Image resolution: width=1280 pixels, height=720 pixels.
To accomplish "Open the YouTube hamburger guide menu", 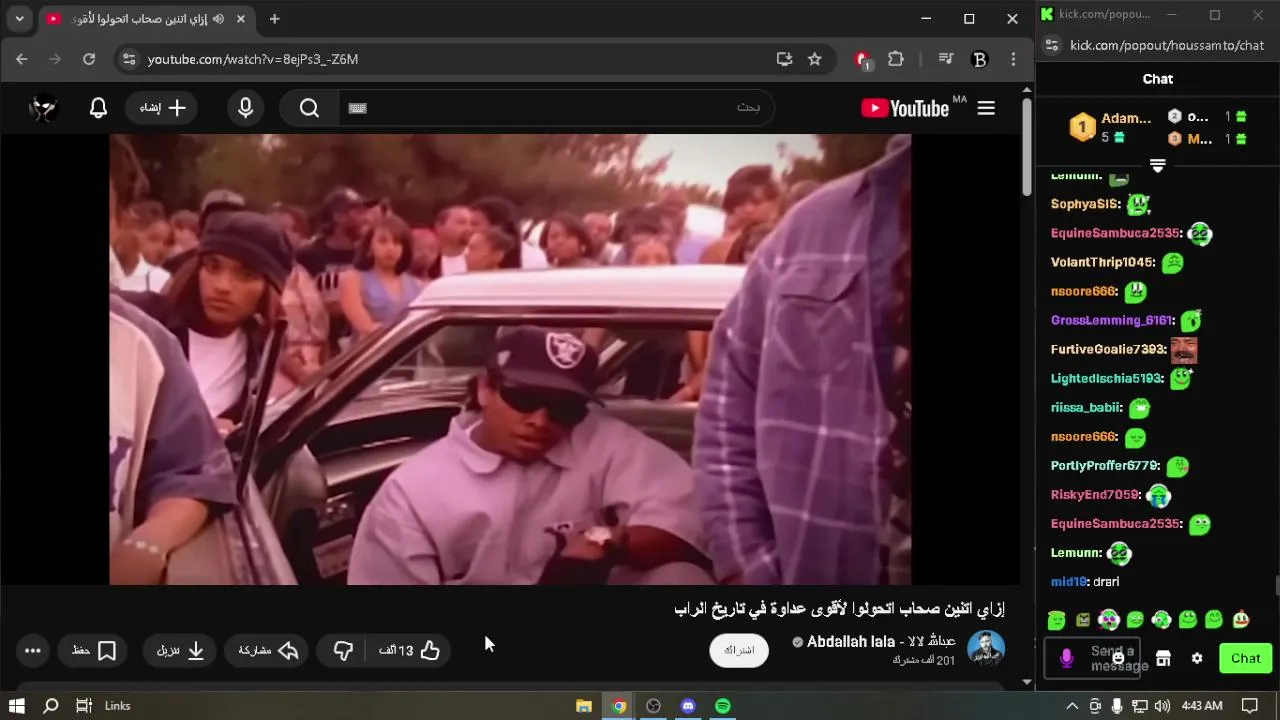I will [986, 108].
